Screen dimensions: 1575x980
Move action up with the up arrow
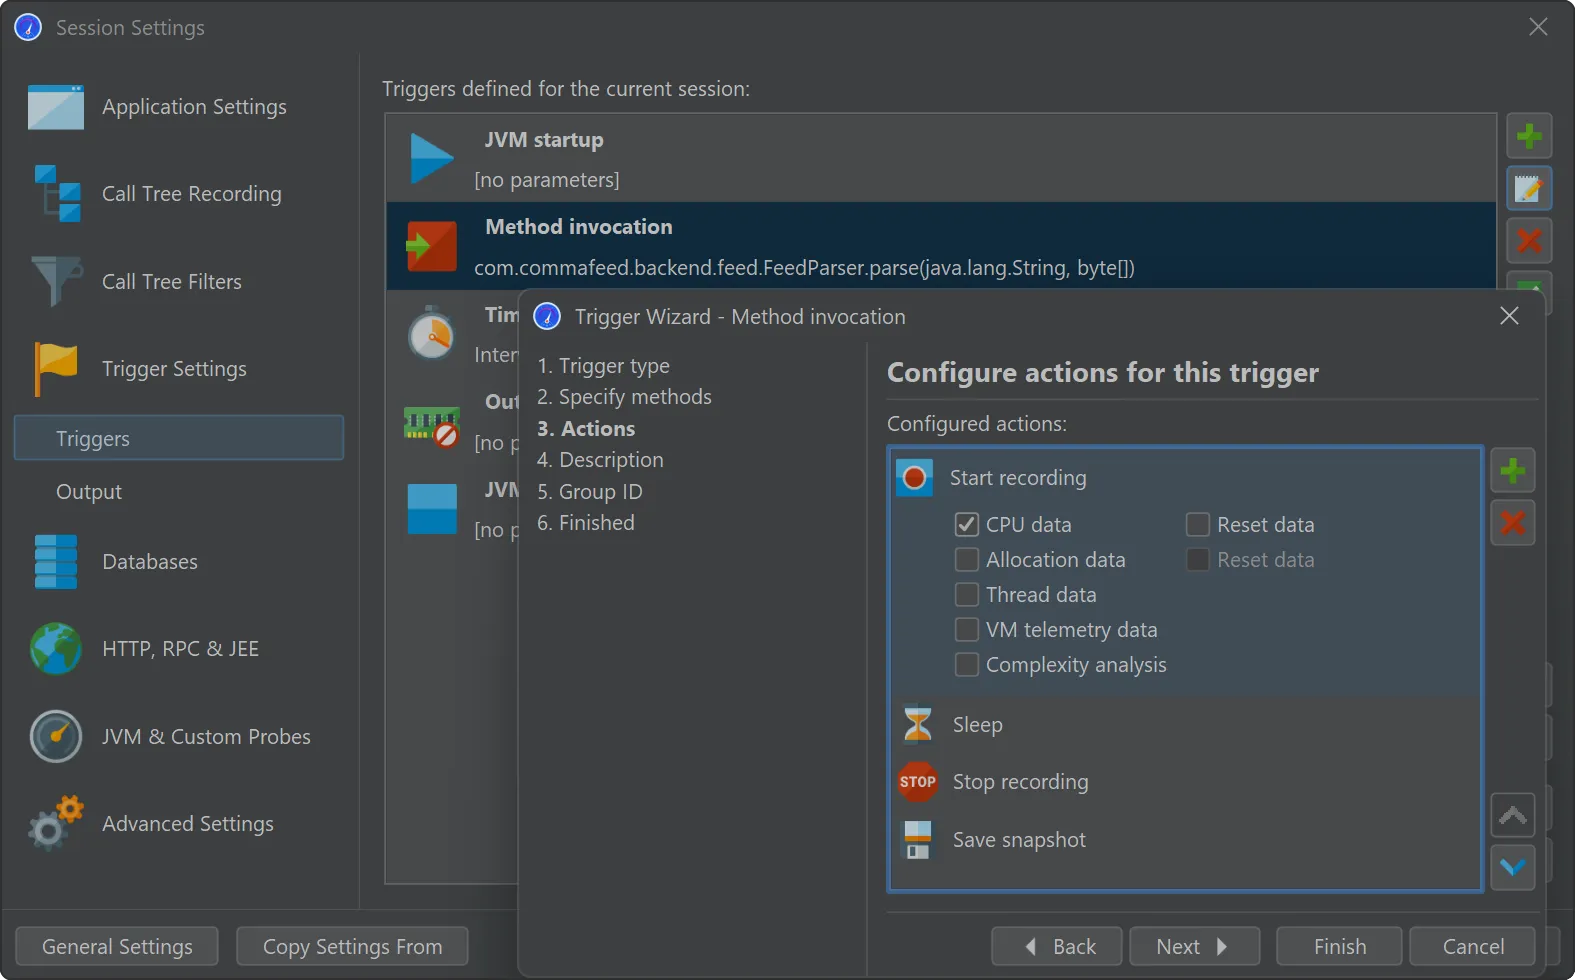click(1512, 815)
